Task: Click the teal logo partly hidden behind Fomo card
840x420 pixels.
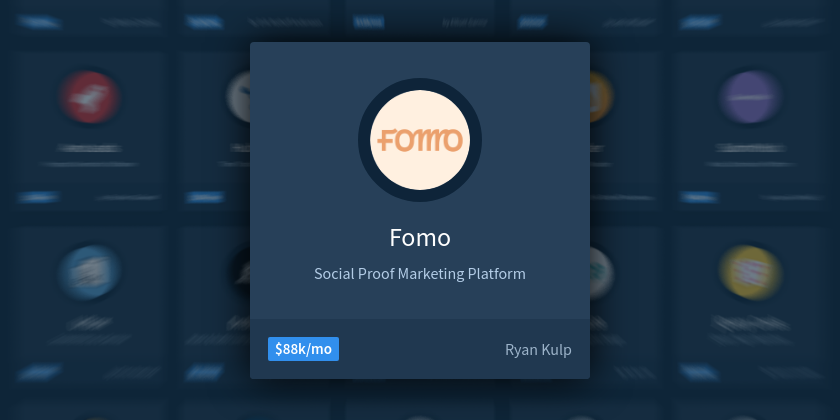Action: 601,272
